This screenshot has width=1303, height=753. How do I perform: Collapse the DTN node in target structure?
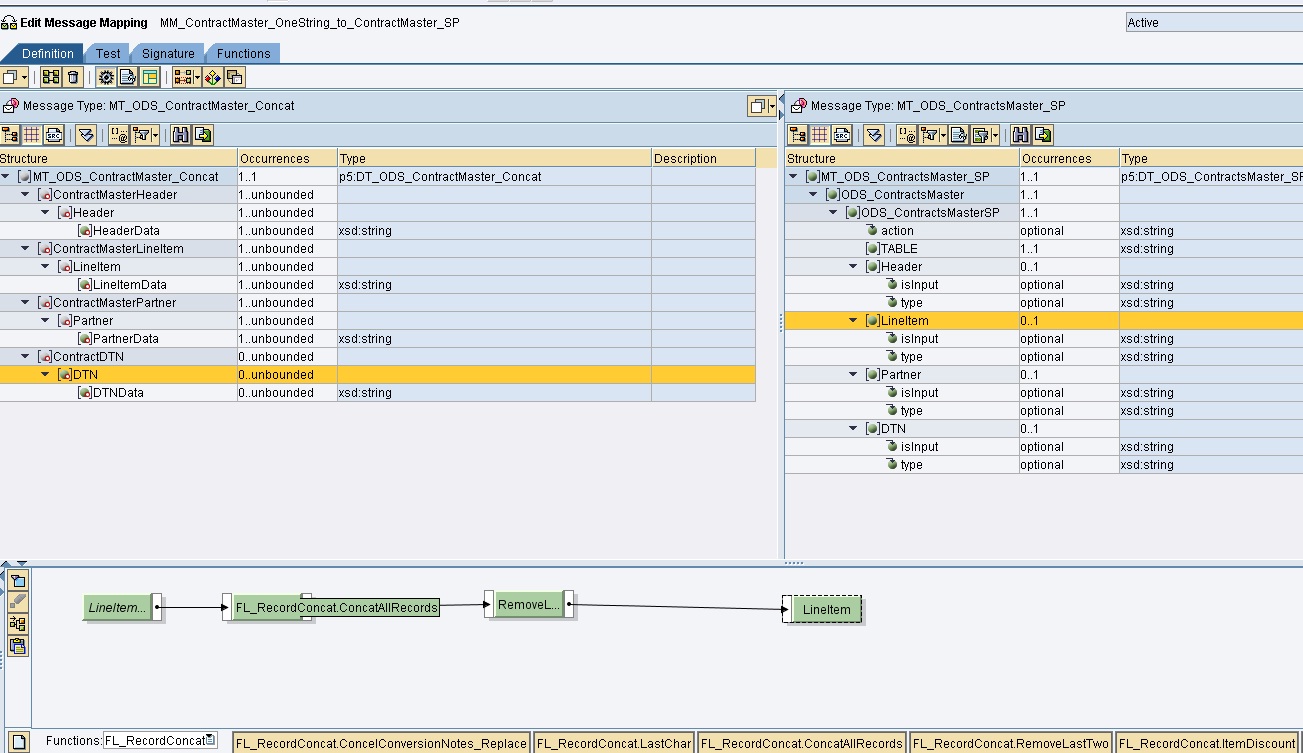854,429
